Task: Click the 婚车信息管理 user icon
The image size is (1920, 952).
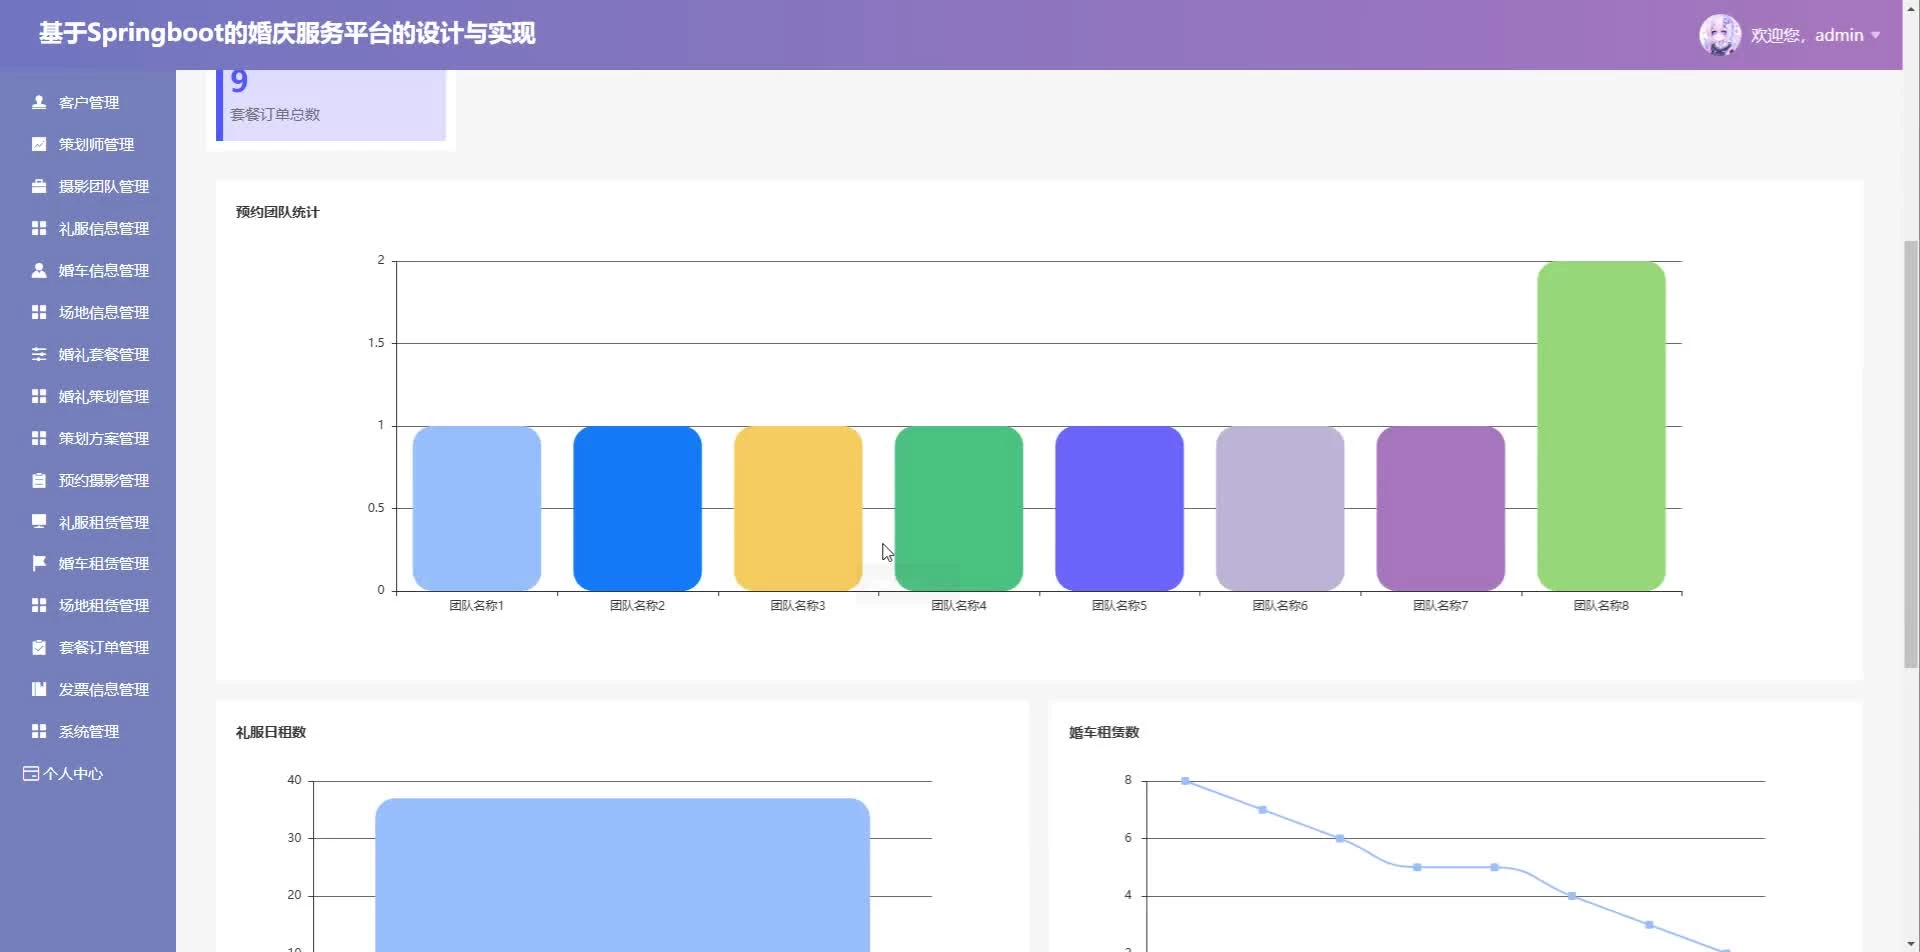Action: [x=39, y=270]
